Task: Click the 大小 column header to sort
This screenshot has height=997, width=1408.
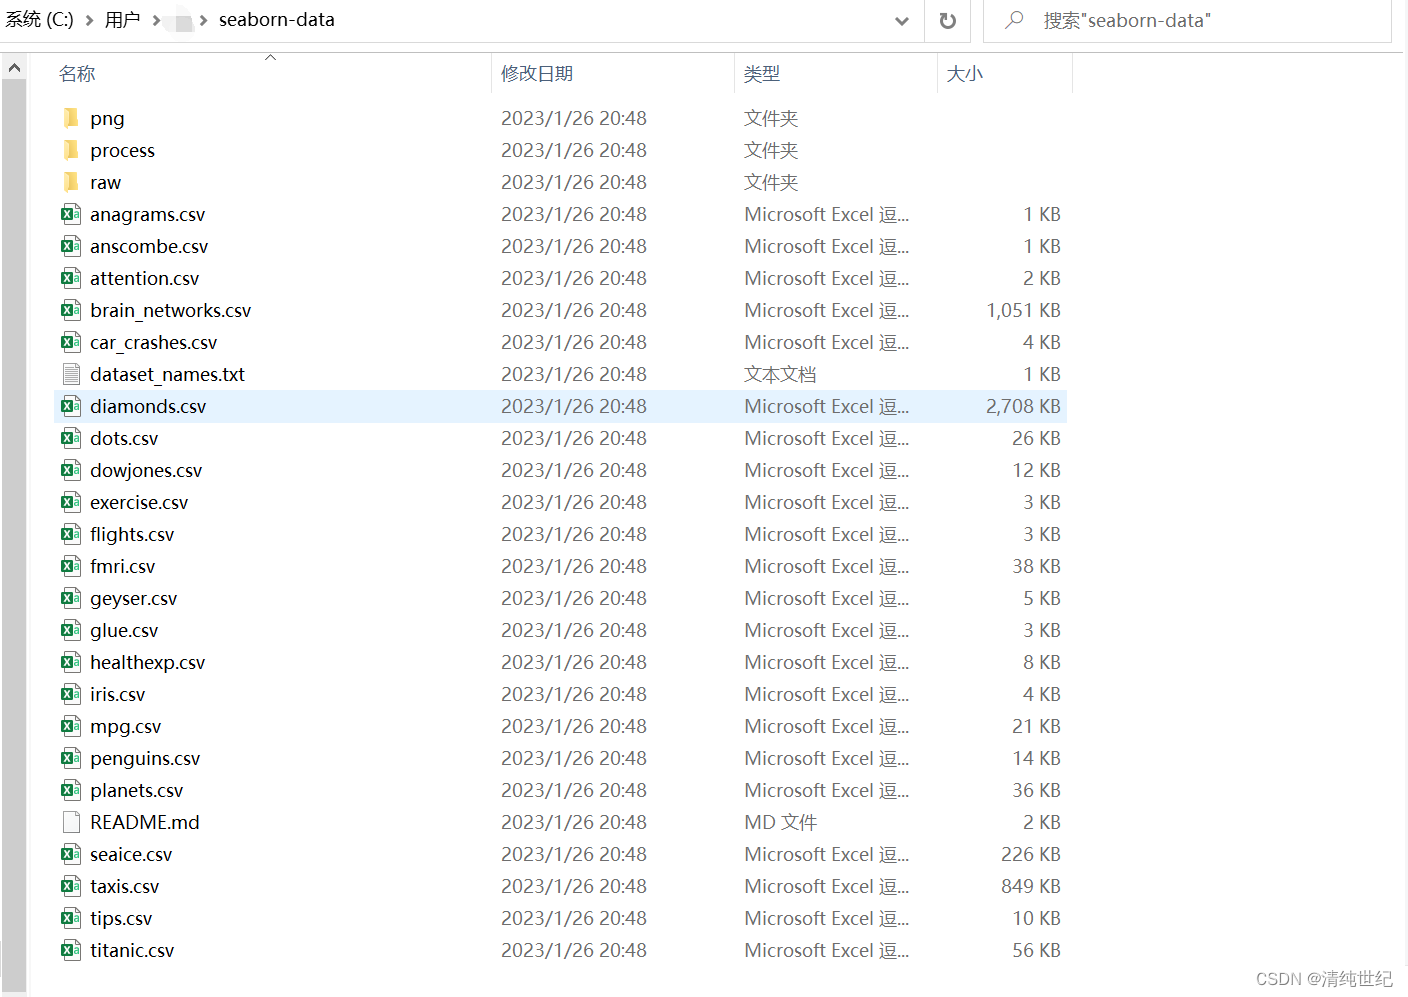Action: pyautogui.click(x=964, y=73)
